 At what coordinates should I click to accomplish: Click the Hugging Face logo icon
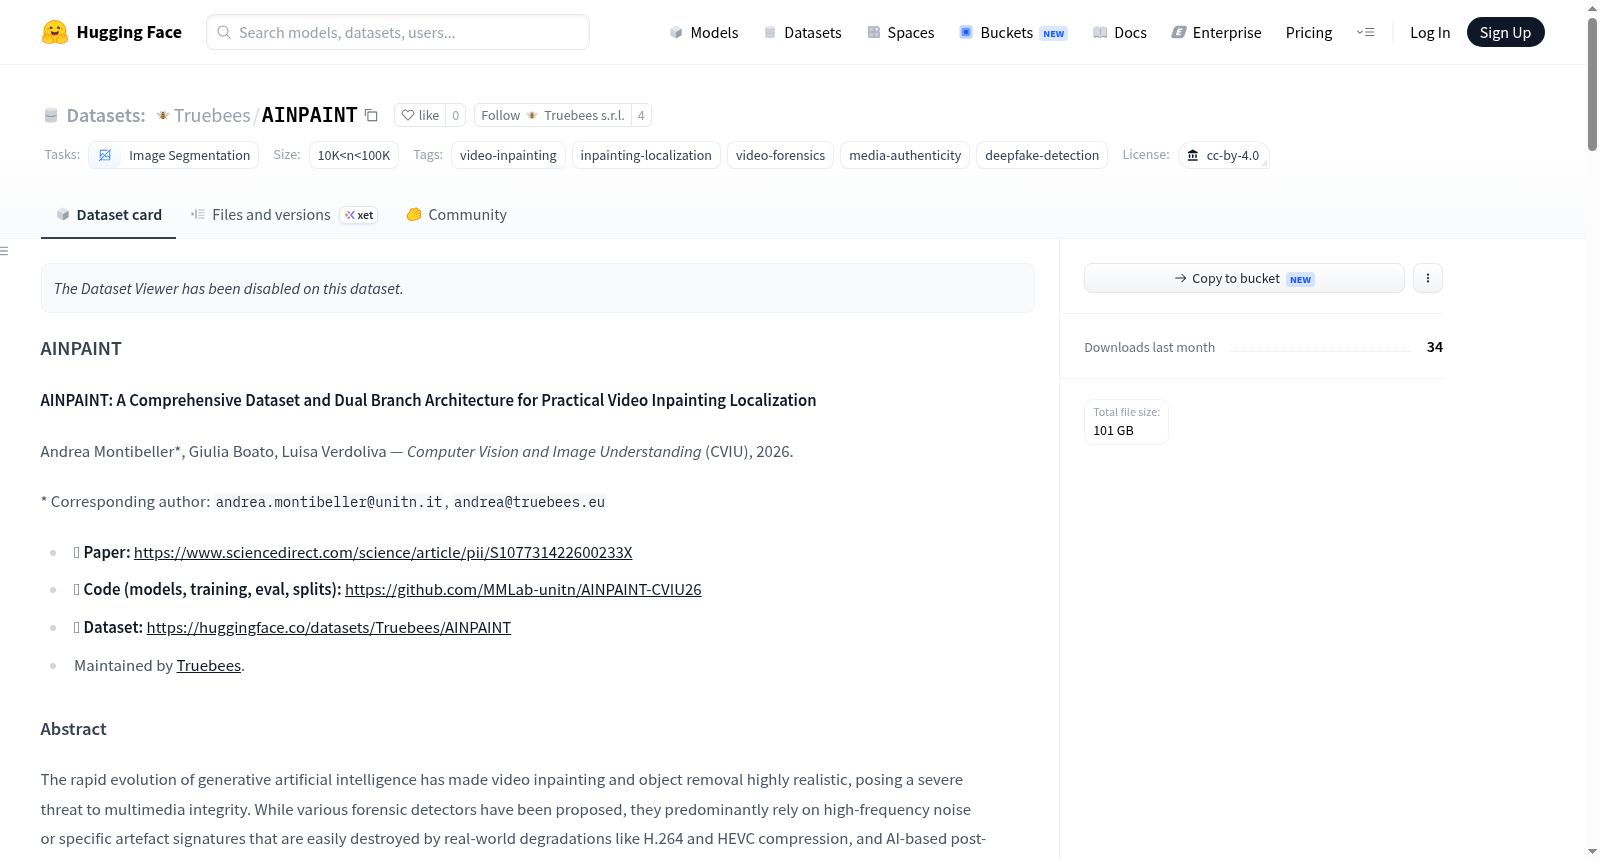click(55, 32)
